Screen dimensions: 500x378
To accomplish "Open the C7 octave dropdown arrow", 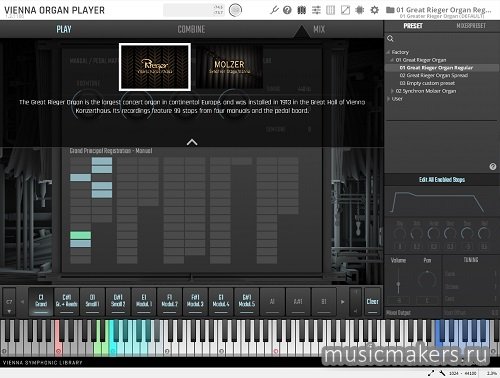I will [x=9, y=311].
